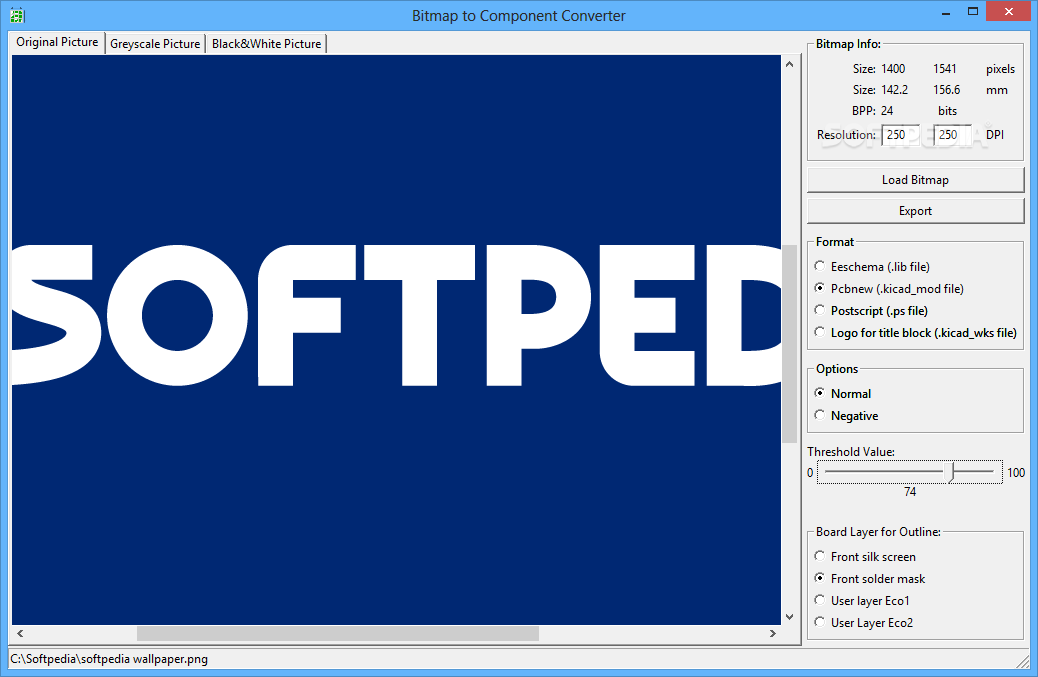The height and width of the screenshot is (677, 1038).
Task: Click the horizontal scrollbar left arrow
Action: [x=21, y=633]
